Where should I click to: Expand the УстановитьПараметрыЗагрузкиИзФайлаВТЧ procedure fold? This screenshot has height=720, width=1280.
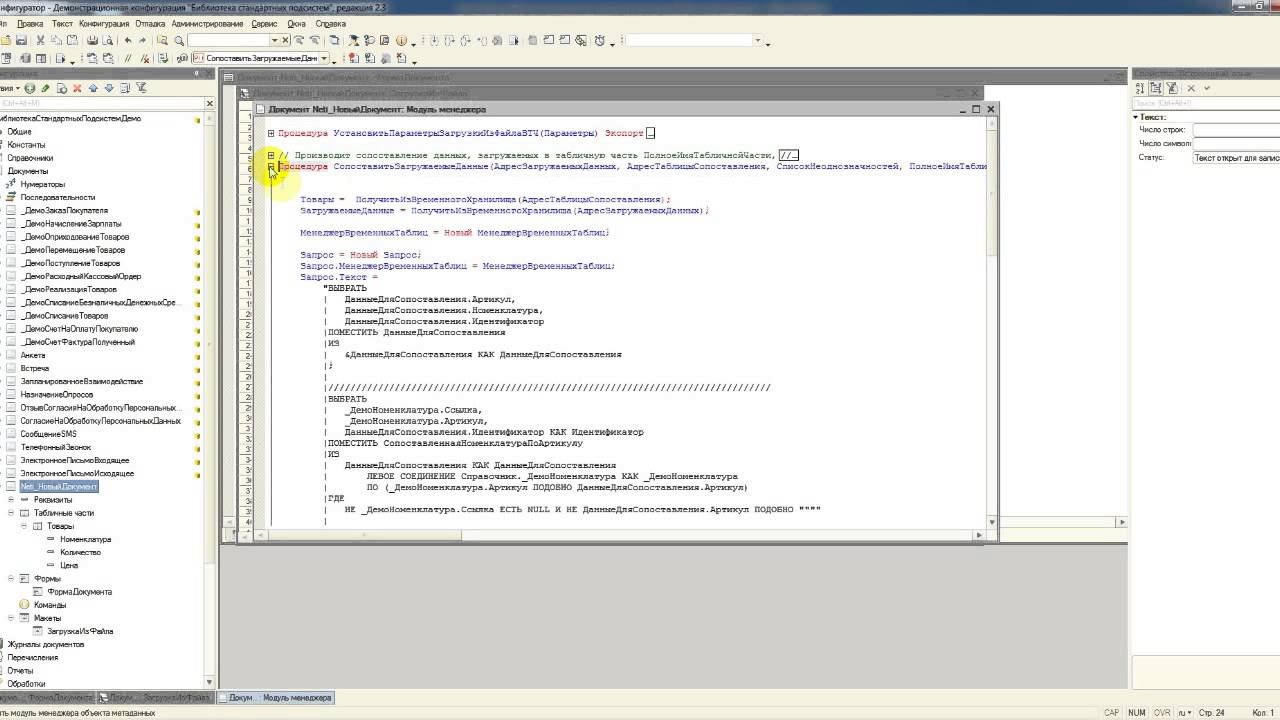[x=271, y=133]
